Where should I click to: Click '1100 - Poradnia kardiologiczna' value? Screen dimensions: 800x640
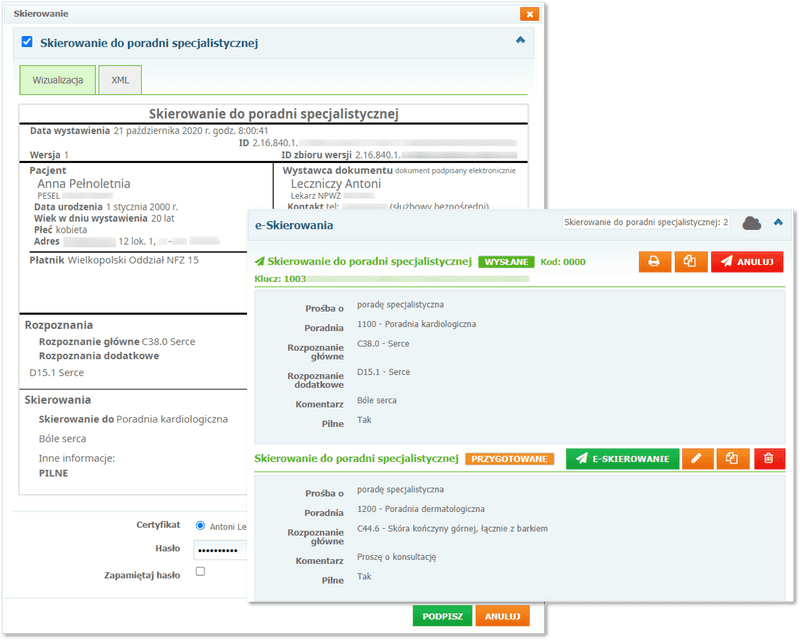[x=416, y=324]
